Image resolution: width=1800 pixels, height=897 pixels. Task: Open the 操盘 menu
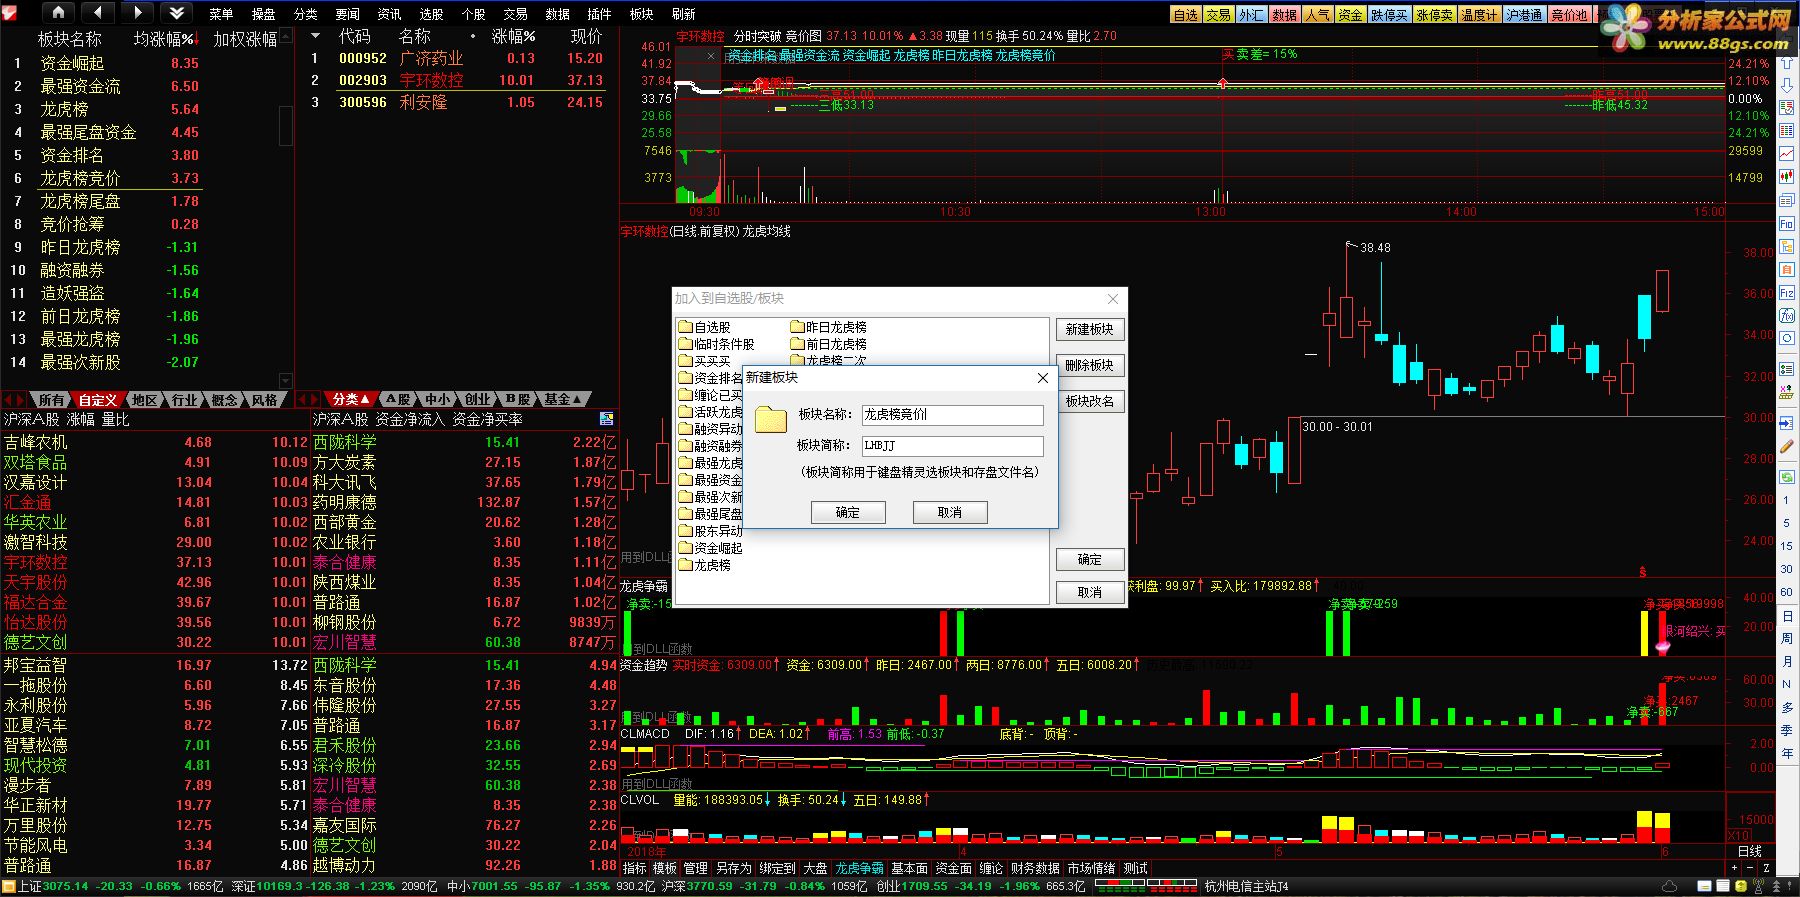264,14
